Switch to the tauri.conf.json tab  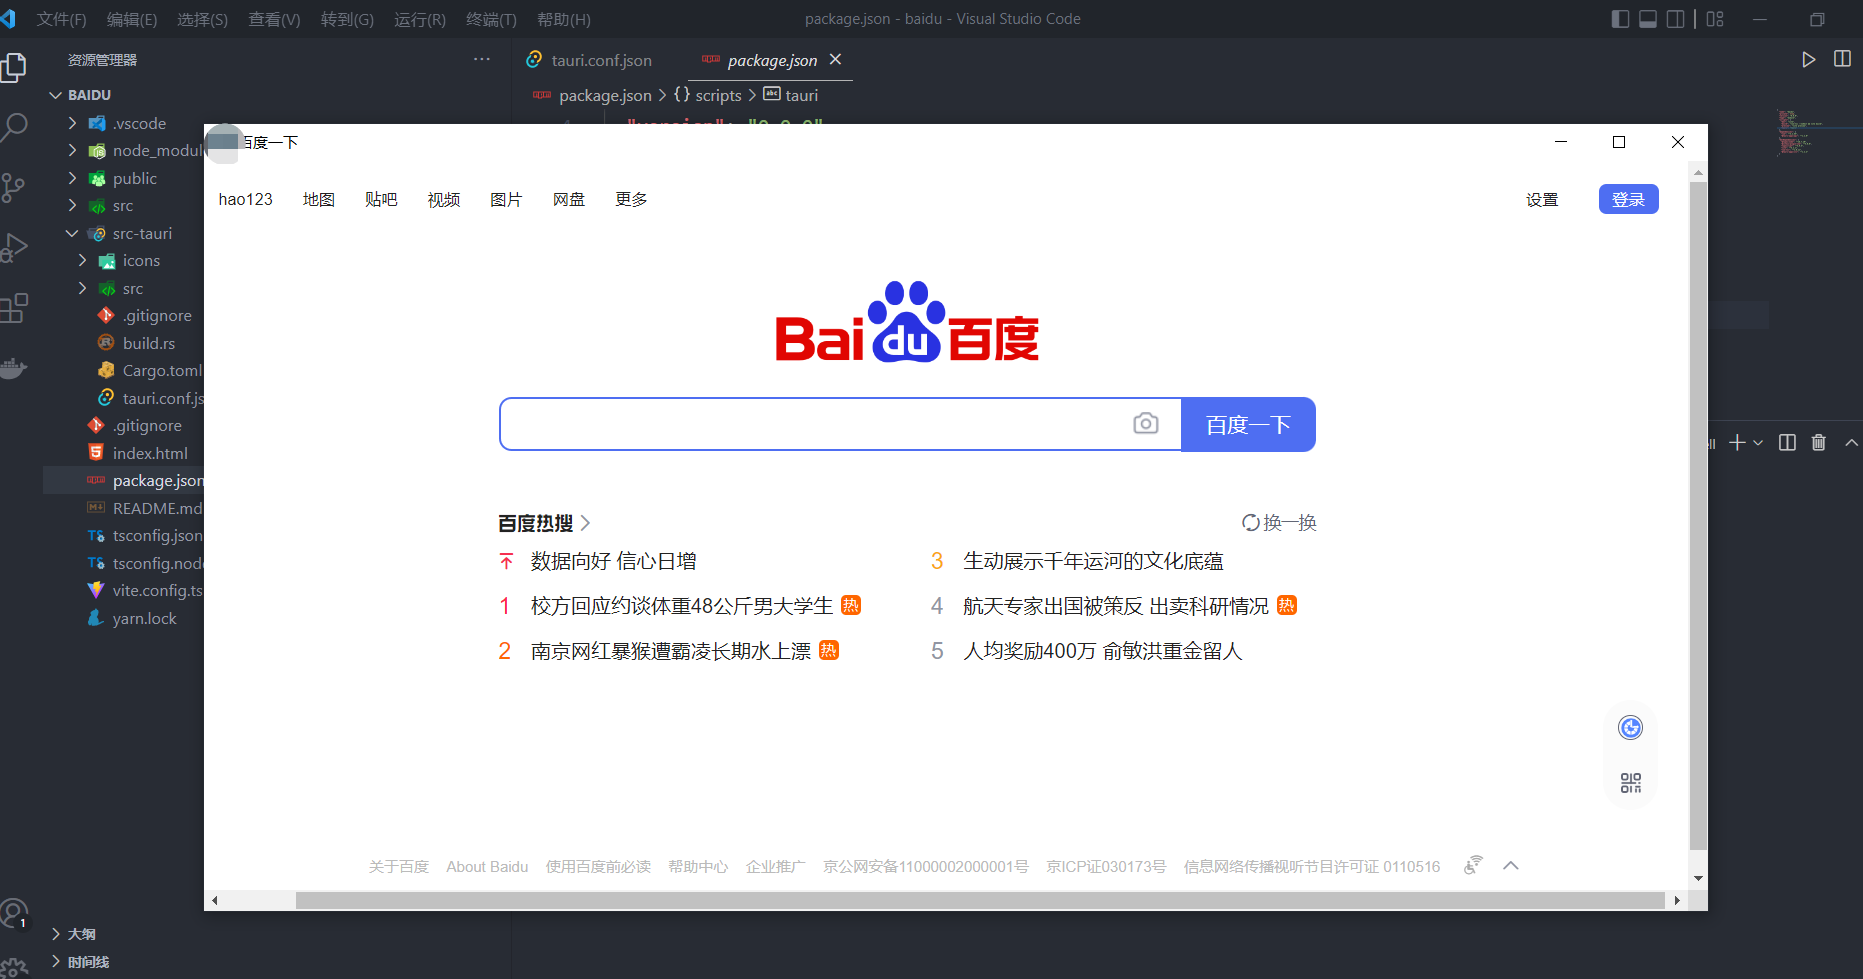click(601, 60)
